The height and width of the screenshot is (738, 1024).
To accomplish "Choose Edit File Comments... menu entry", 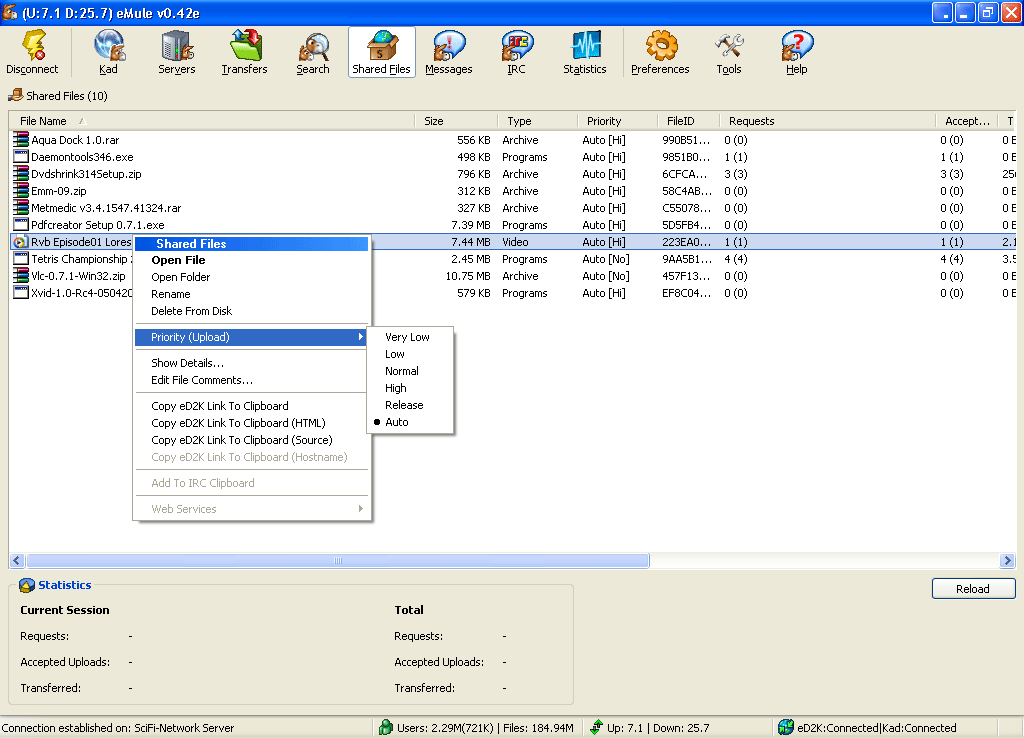I will [x=251, y=379].
